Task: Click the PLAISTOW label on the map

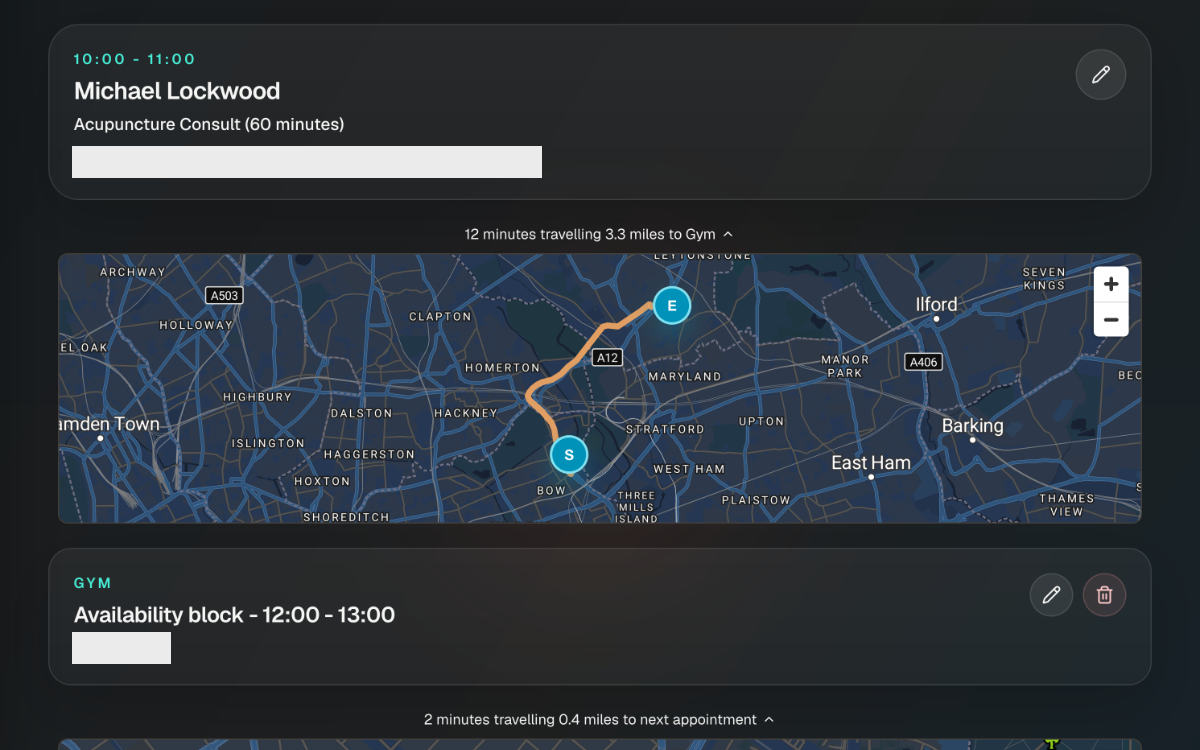Action: pos(756,500)
